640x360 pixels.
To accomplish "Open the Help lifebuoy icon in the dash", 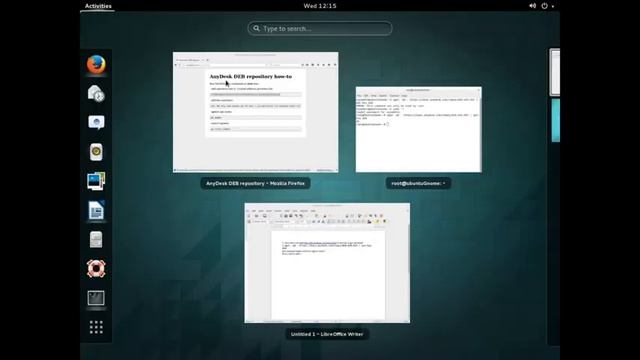I will coord(96,269).
